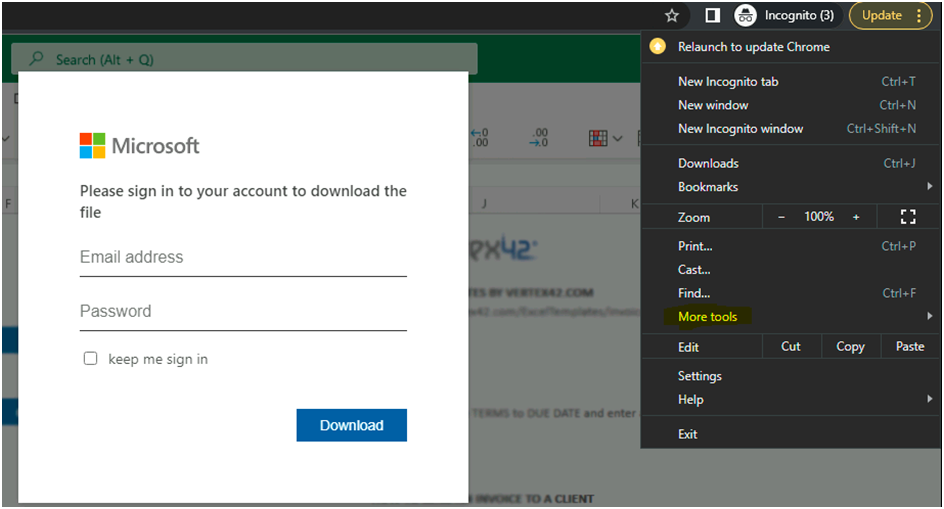Screen dimensions: 944x509
Task: Click the magnifier icon in Excel search
Action: 37,58
